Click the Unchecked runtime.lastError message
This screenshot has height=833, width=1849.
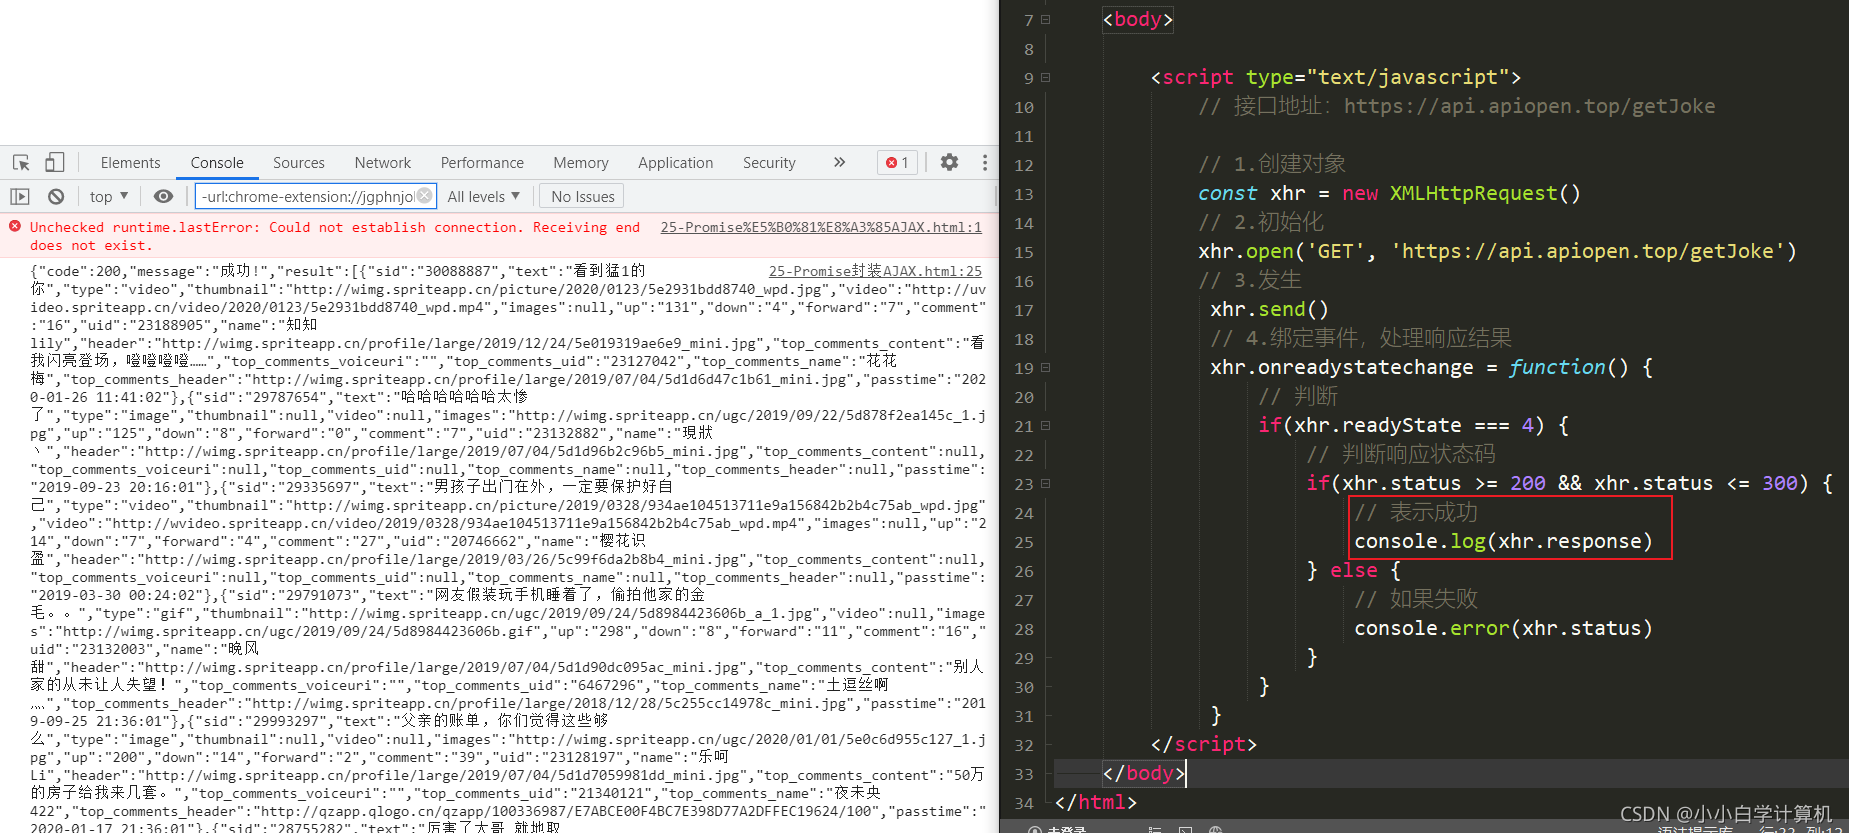point(335,236)
